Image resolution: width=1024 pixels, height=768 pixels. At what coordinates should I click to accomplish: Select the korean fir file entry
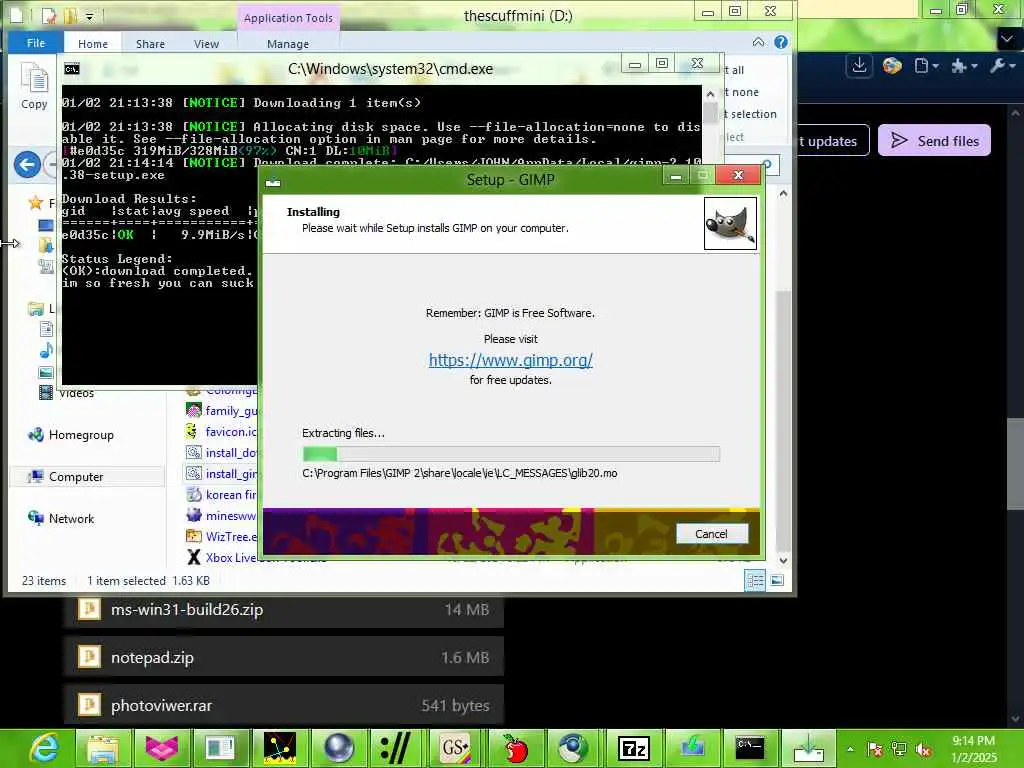[222, 495]
